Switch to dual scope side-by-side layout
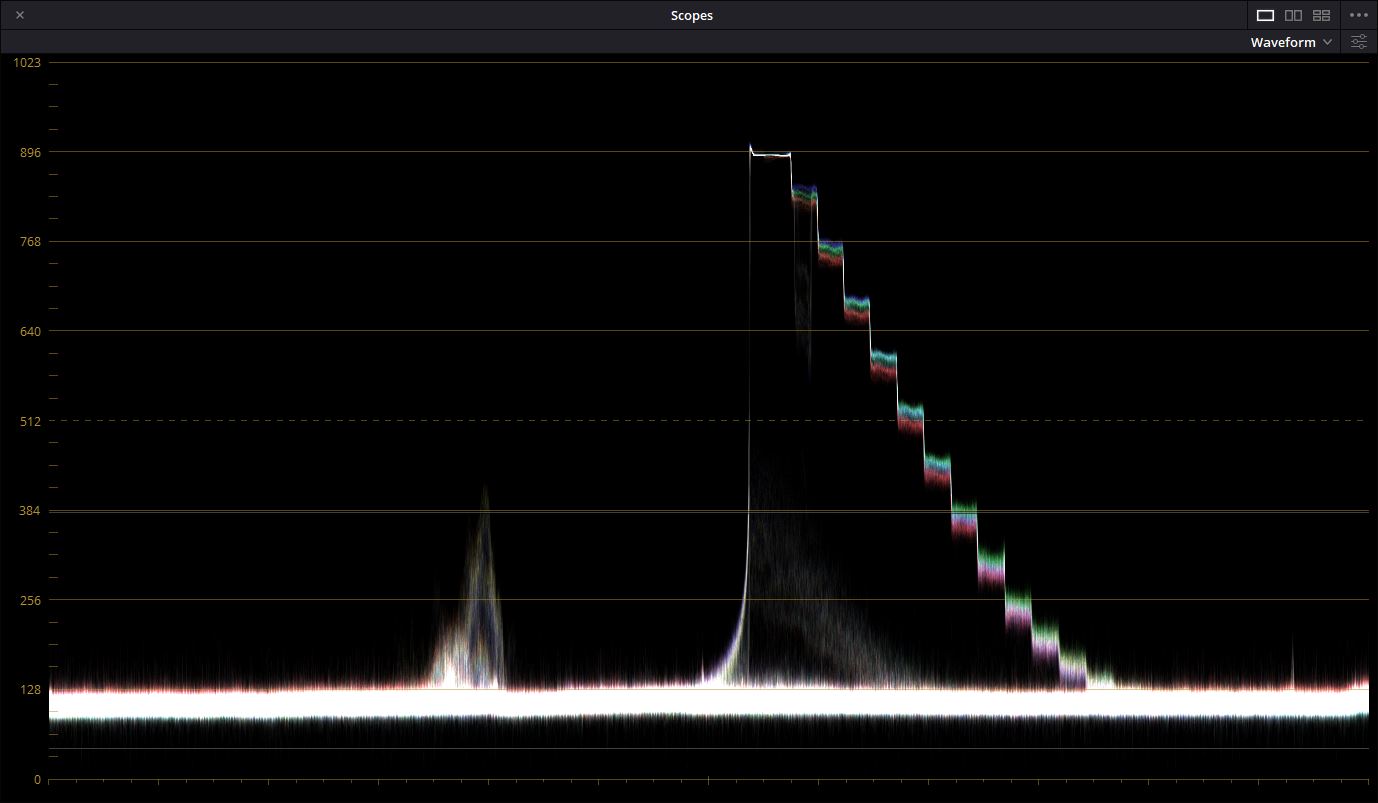 tap(1293, 15)
